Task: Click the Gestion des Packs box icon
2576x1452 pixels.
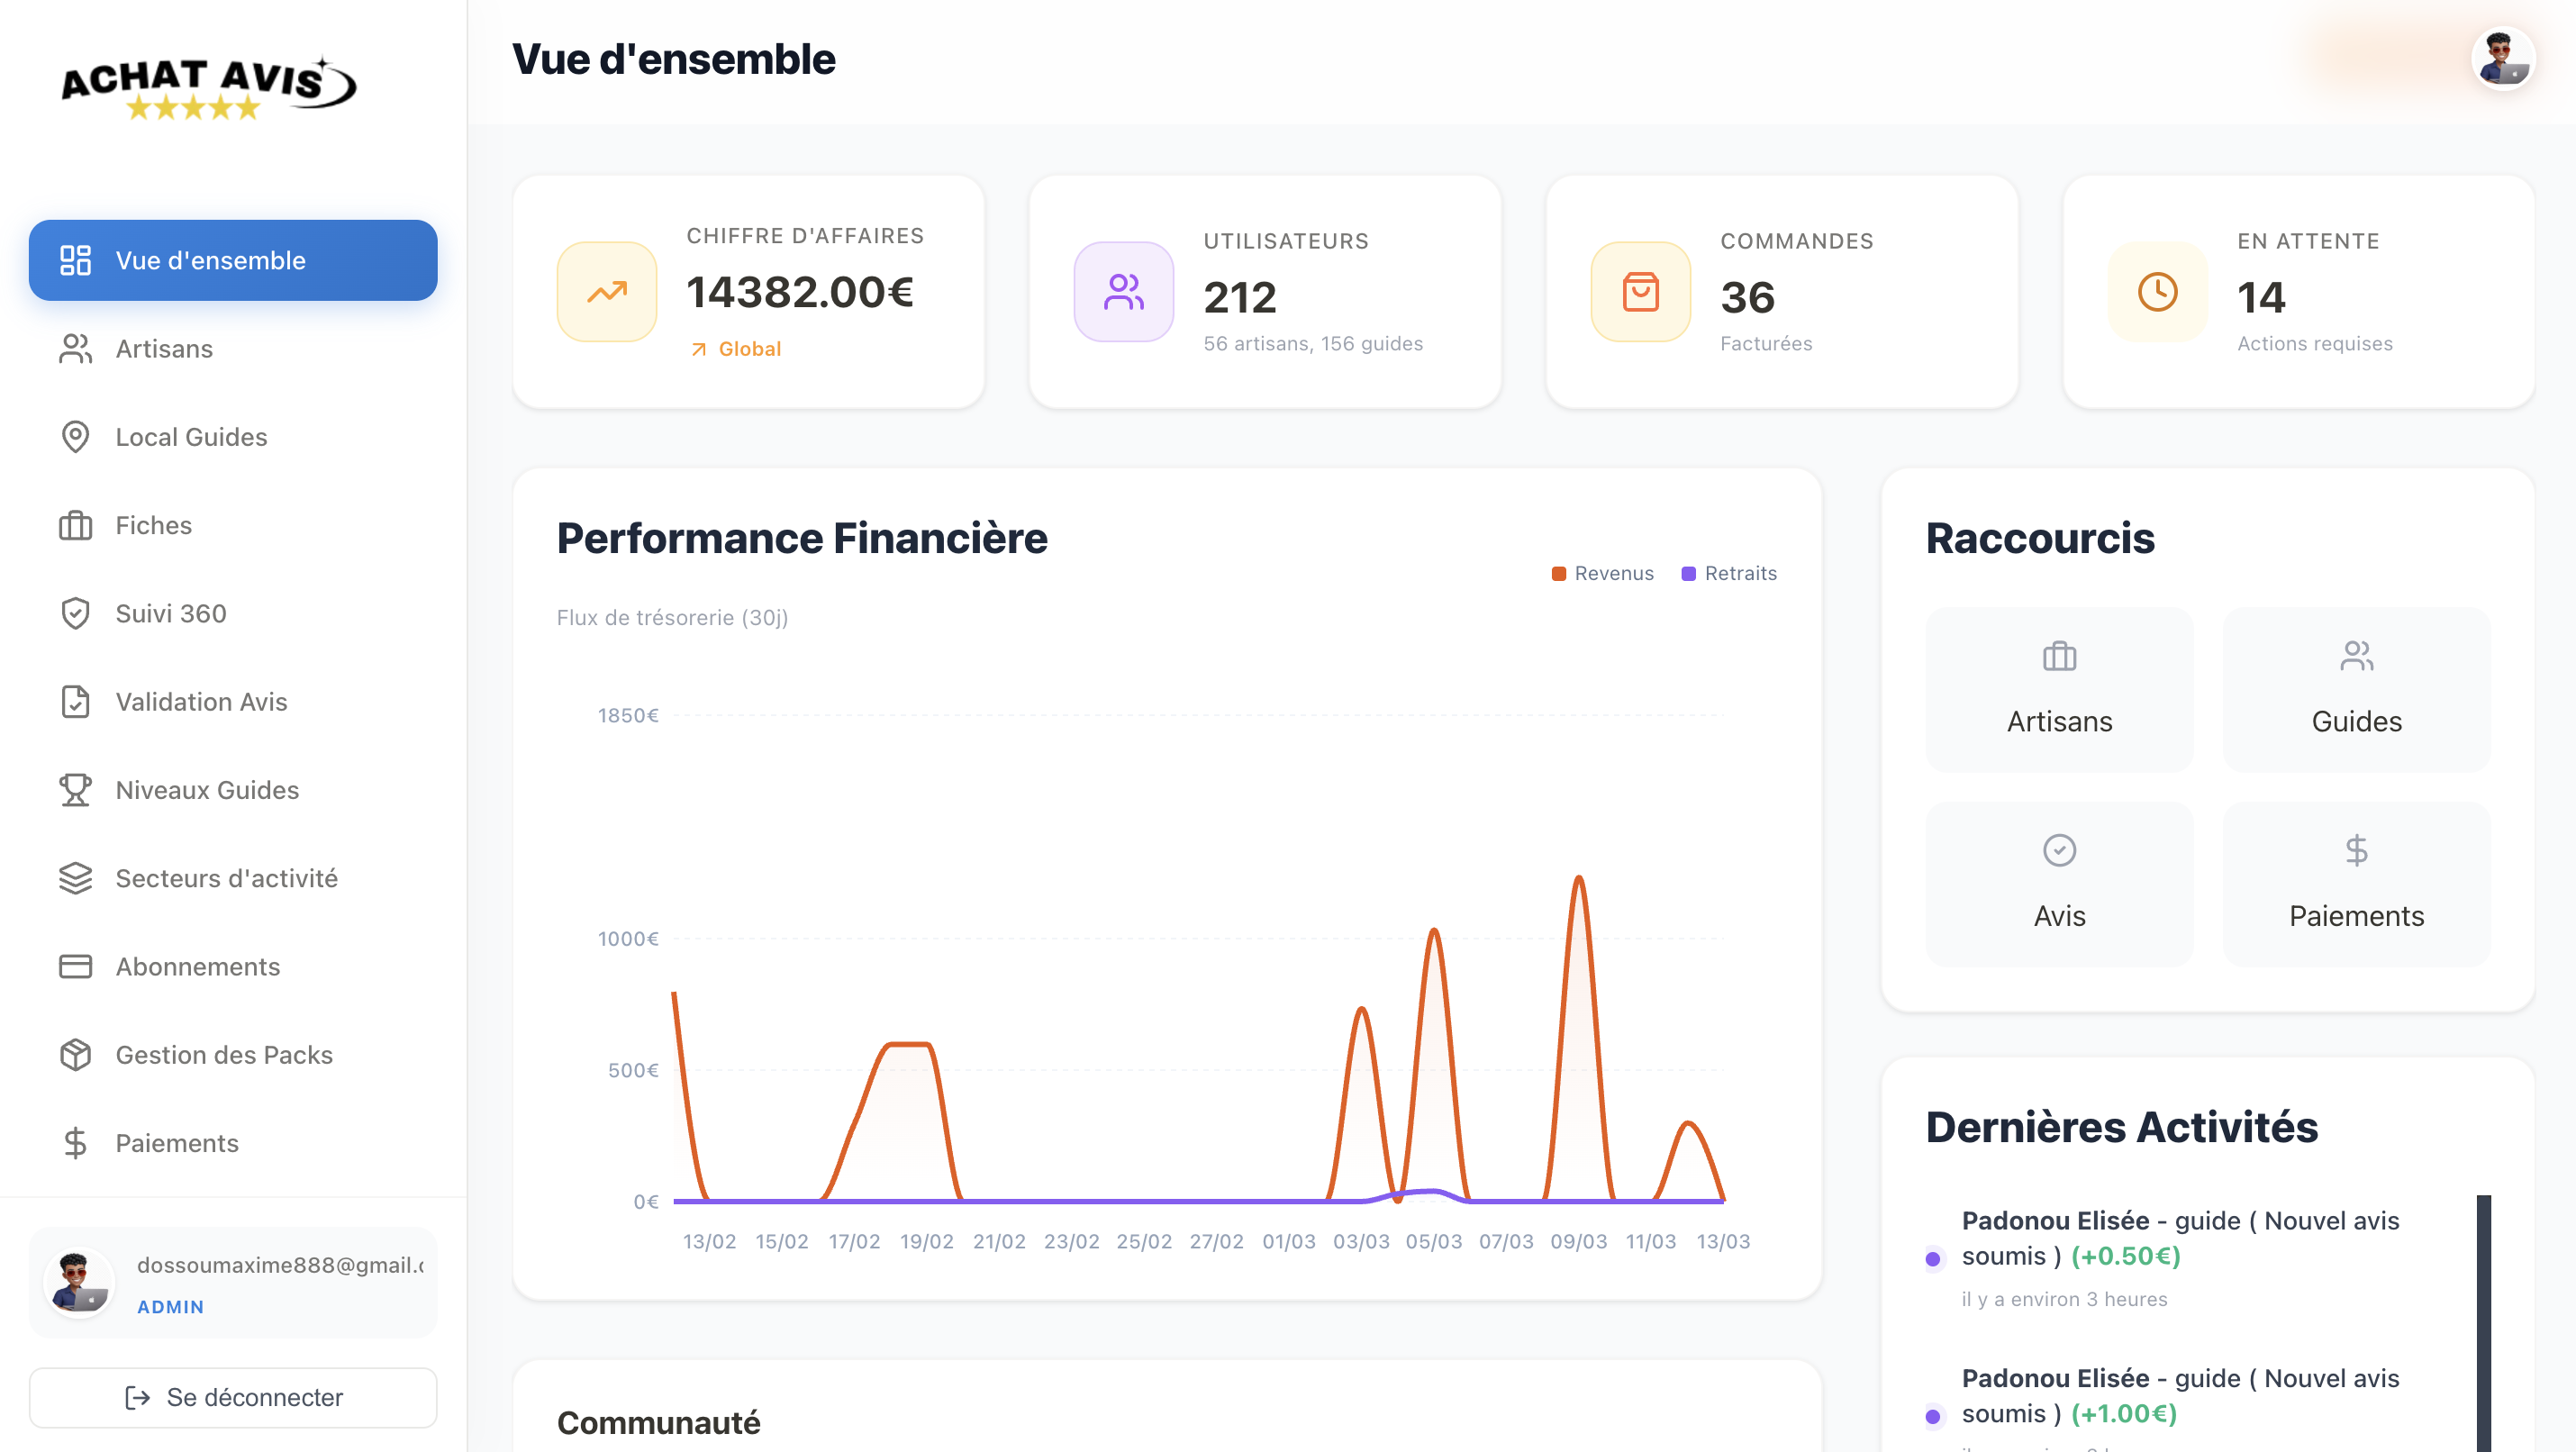Action: click(x=75, y=1054)
